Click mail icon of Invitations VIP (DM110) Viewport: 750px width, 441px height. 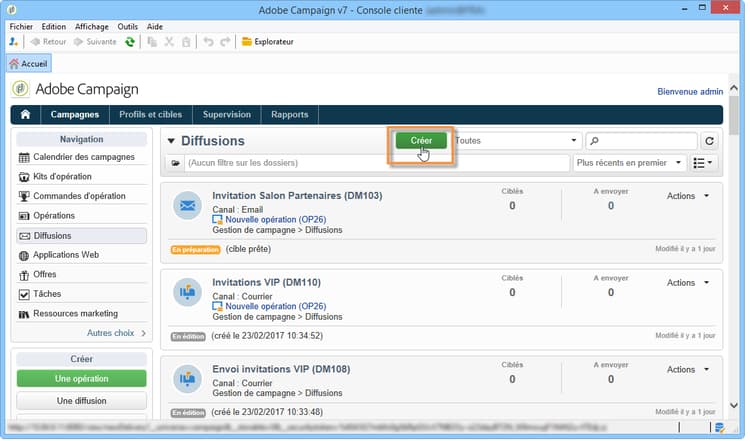pos(188,292)
